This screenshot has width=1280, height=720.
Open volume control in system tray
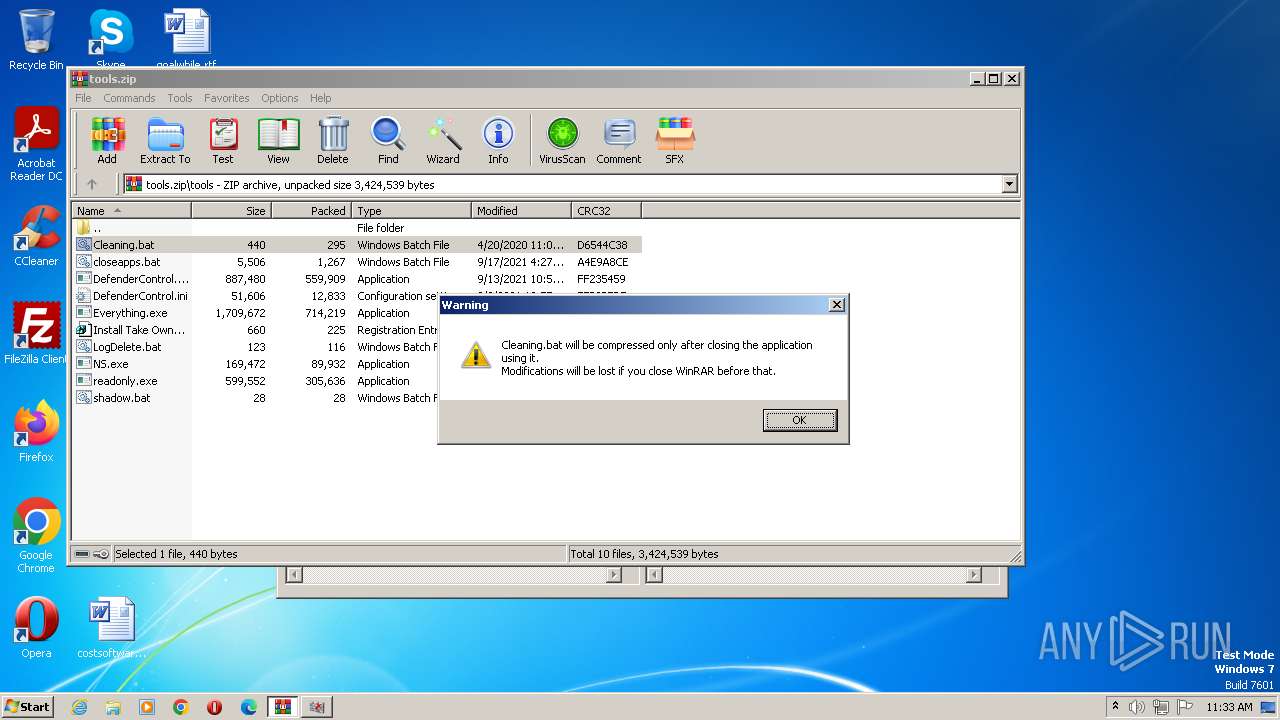coord(1137,707)
